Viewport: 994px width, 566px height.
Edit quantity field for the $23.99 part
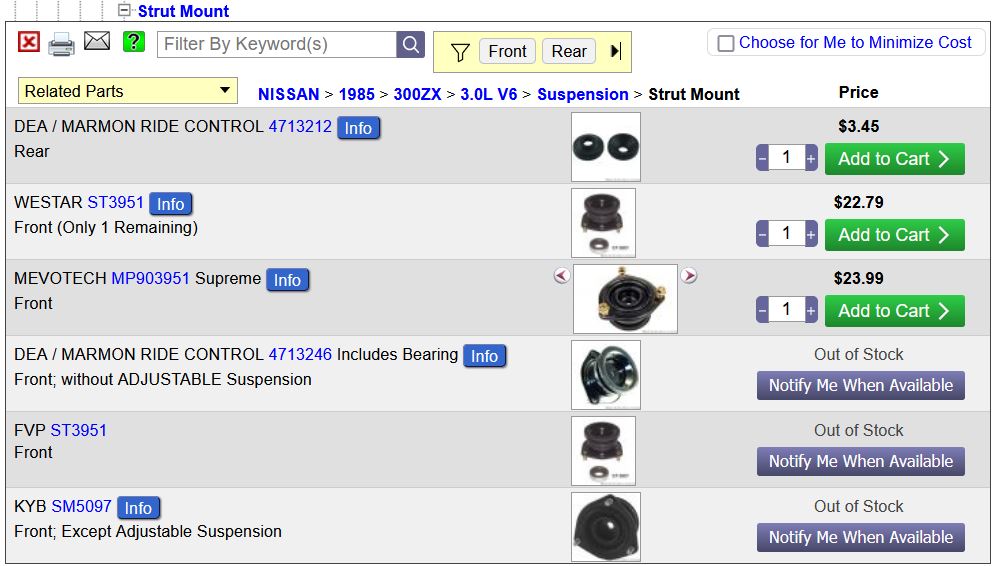click(x=787, y=310)
